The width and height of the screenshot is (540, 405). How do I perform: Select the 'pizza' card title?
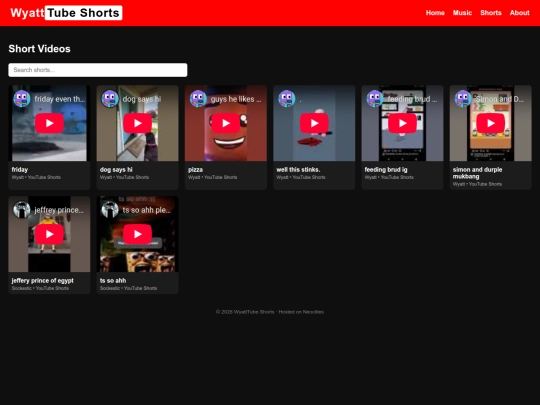tap(195, 169)
